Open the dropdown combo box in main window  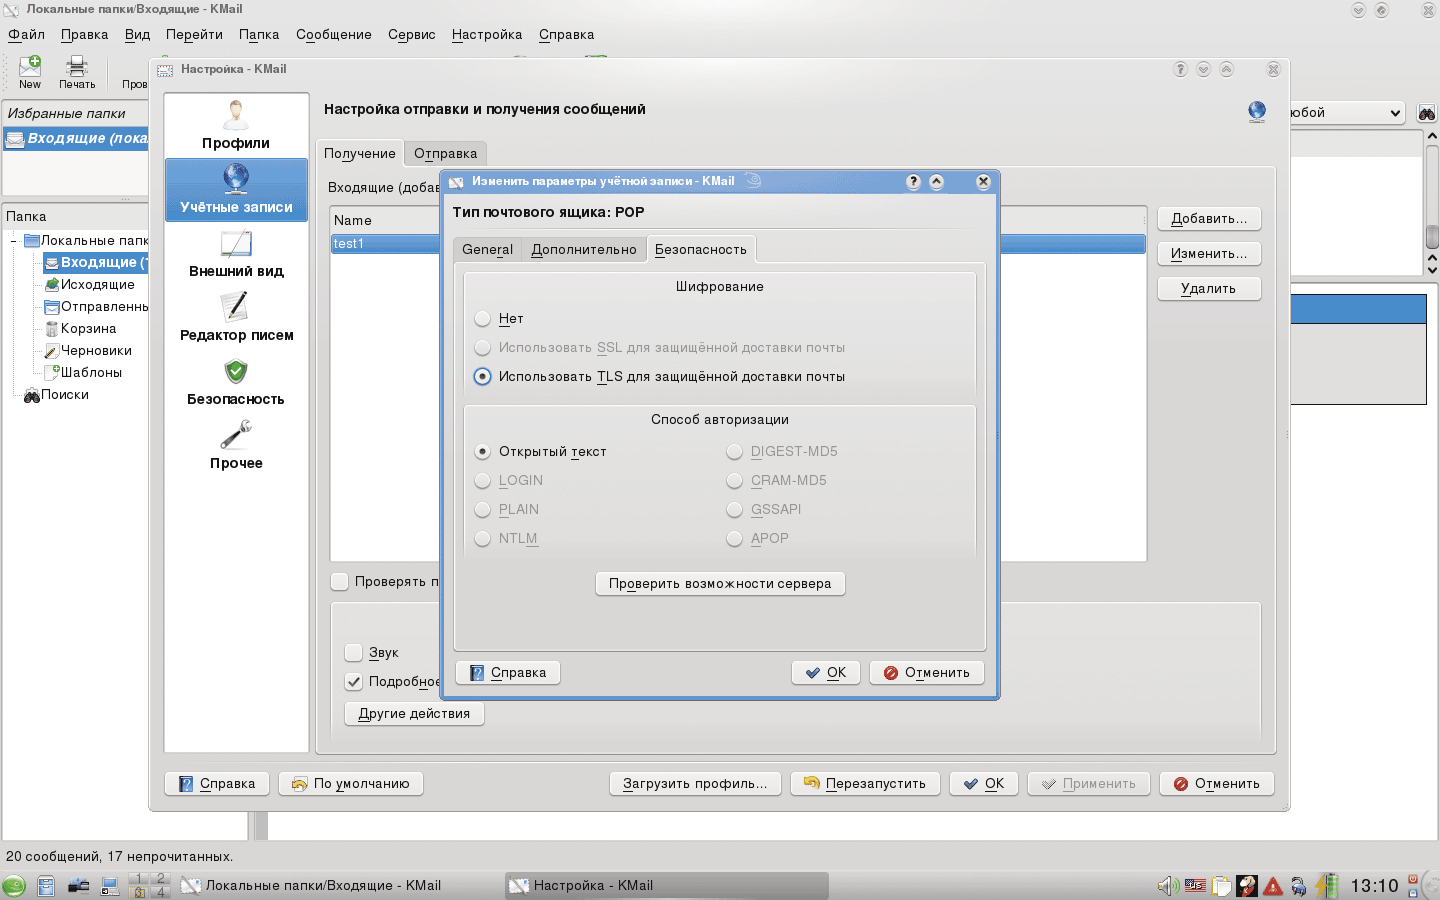[1347, 113]
